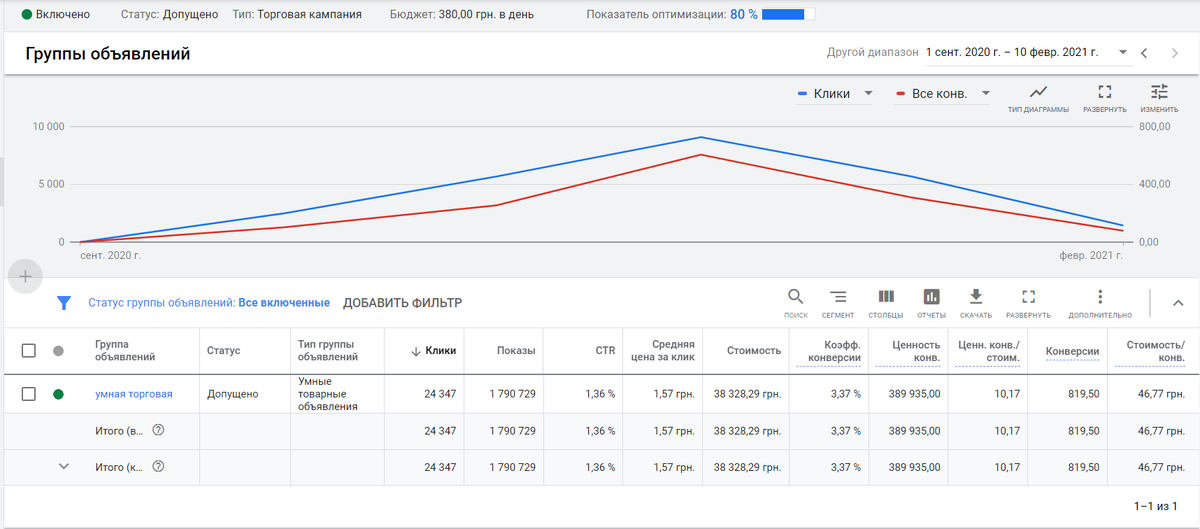Click the Группа объявлений column header

tap(125, 351)
